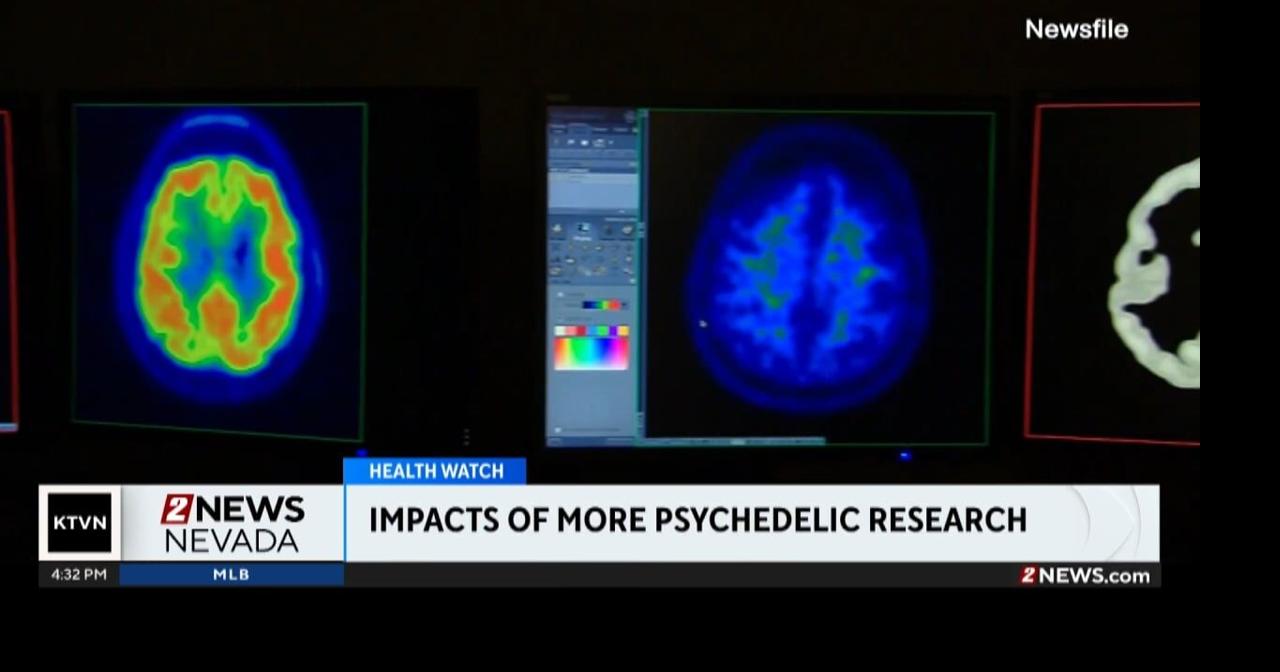Open the Impacts of More Psychedelic Research headline
Viewport: 1280px width, 672px height.
(698, 520)
